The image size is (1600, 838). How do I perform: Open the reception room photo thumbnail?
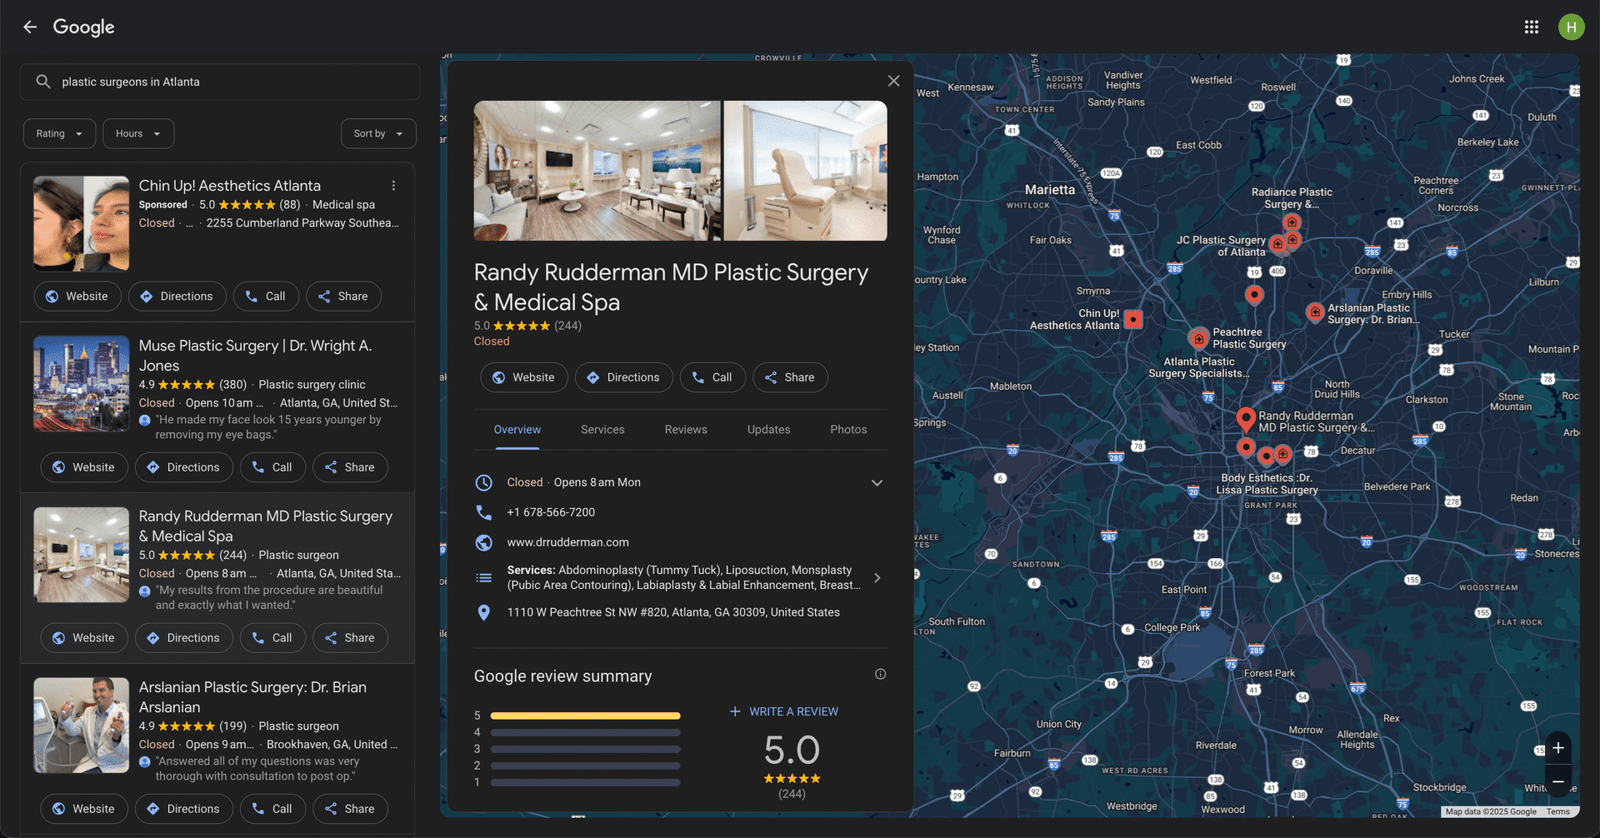pos(597,171)
